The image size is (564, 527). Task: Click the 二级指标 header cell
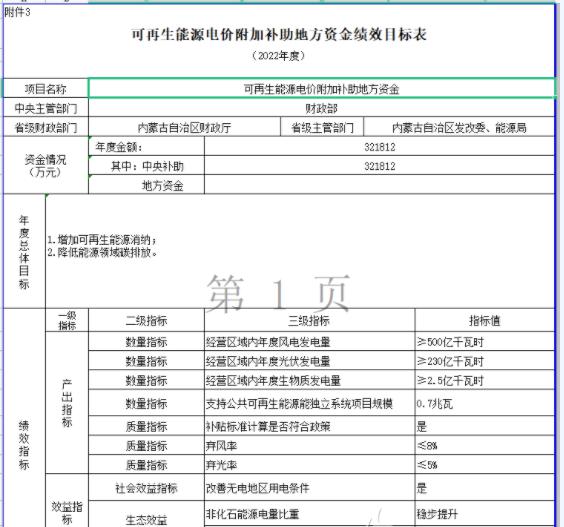146,320
